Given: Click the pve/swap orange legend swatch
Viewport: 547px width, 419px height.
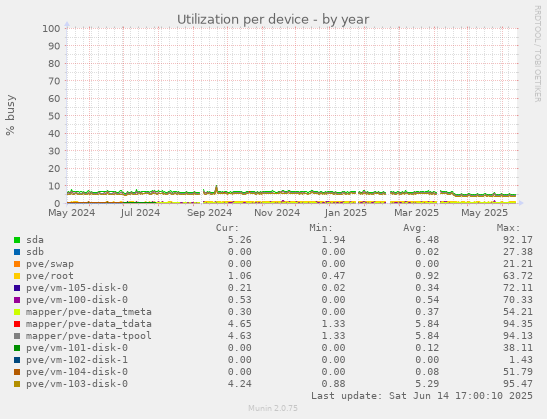Looking at the screenshot, I should click(x=17, y=264).
